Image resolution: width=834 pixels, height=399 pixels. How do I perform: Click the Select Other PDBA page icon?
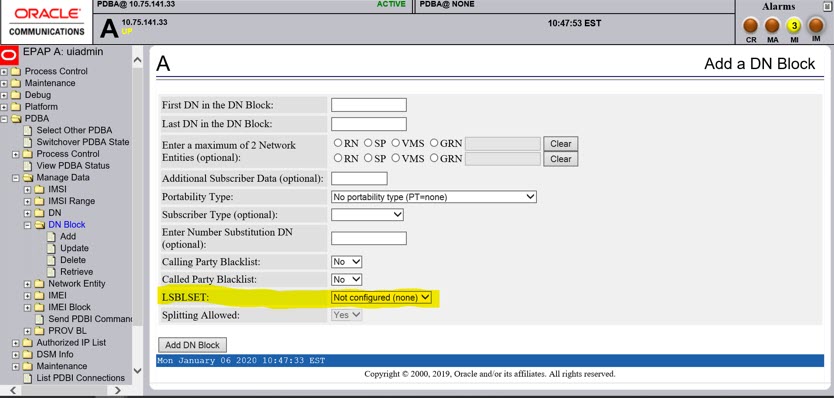pyautogui.click(x=28, y=130)
